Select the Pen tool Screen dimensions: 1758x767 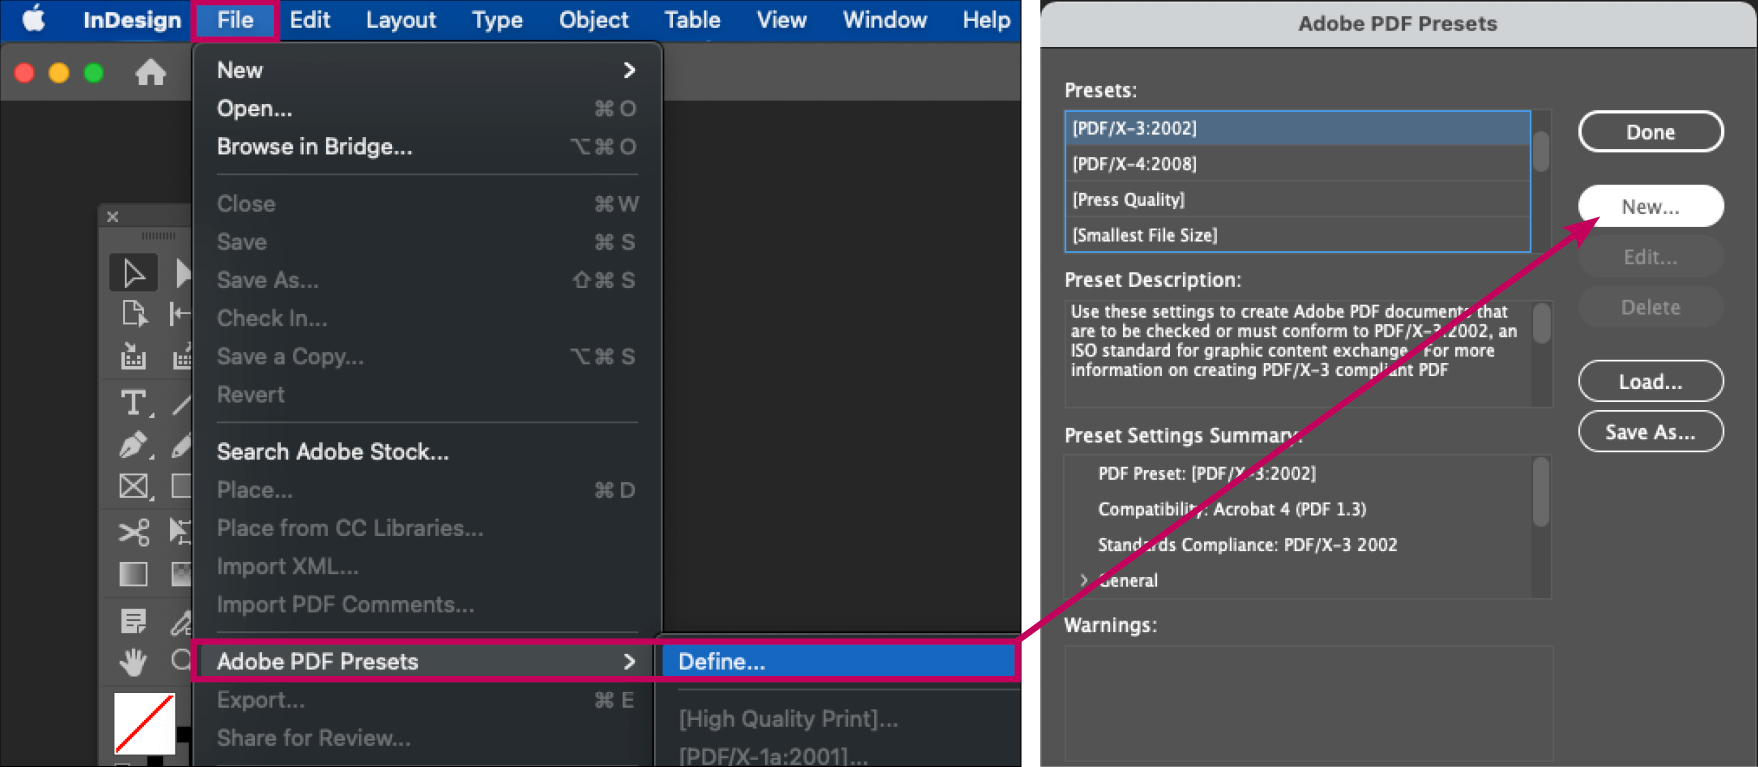pos(133,444)
